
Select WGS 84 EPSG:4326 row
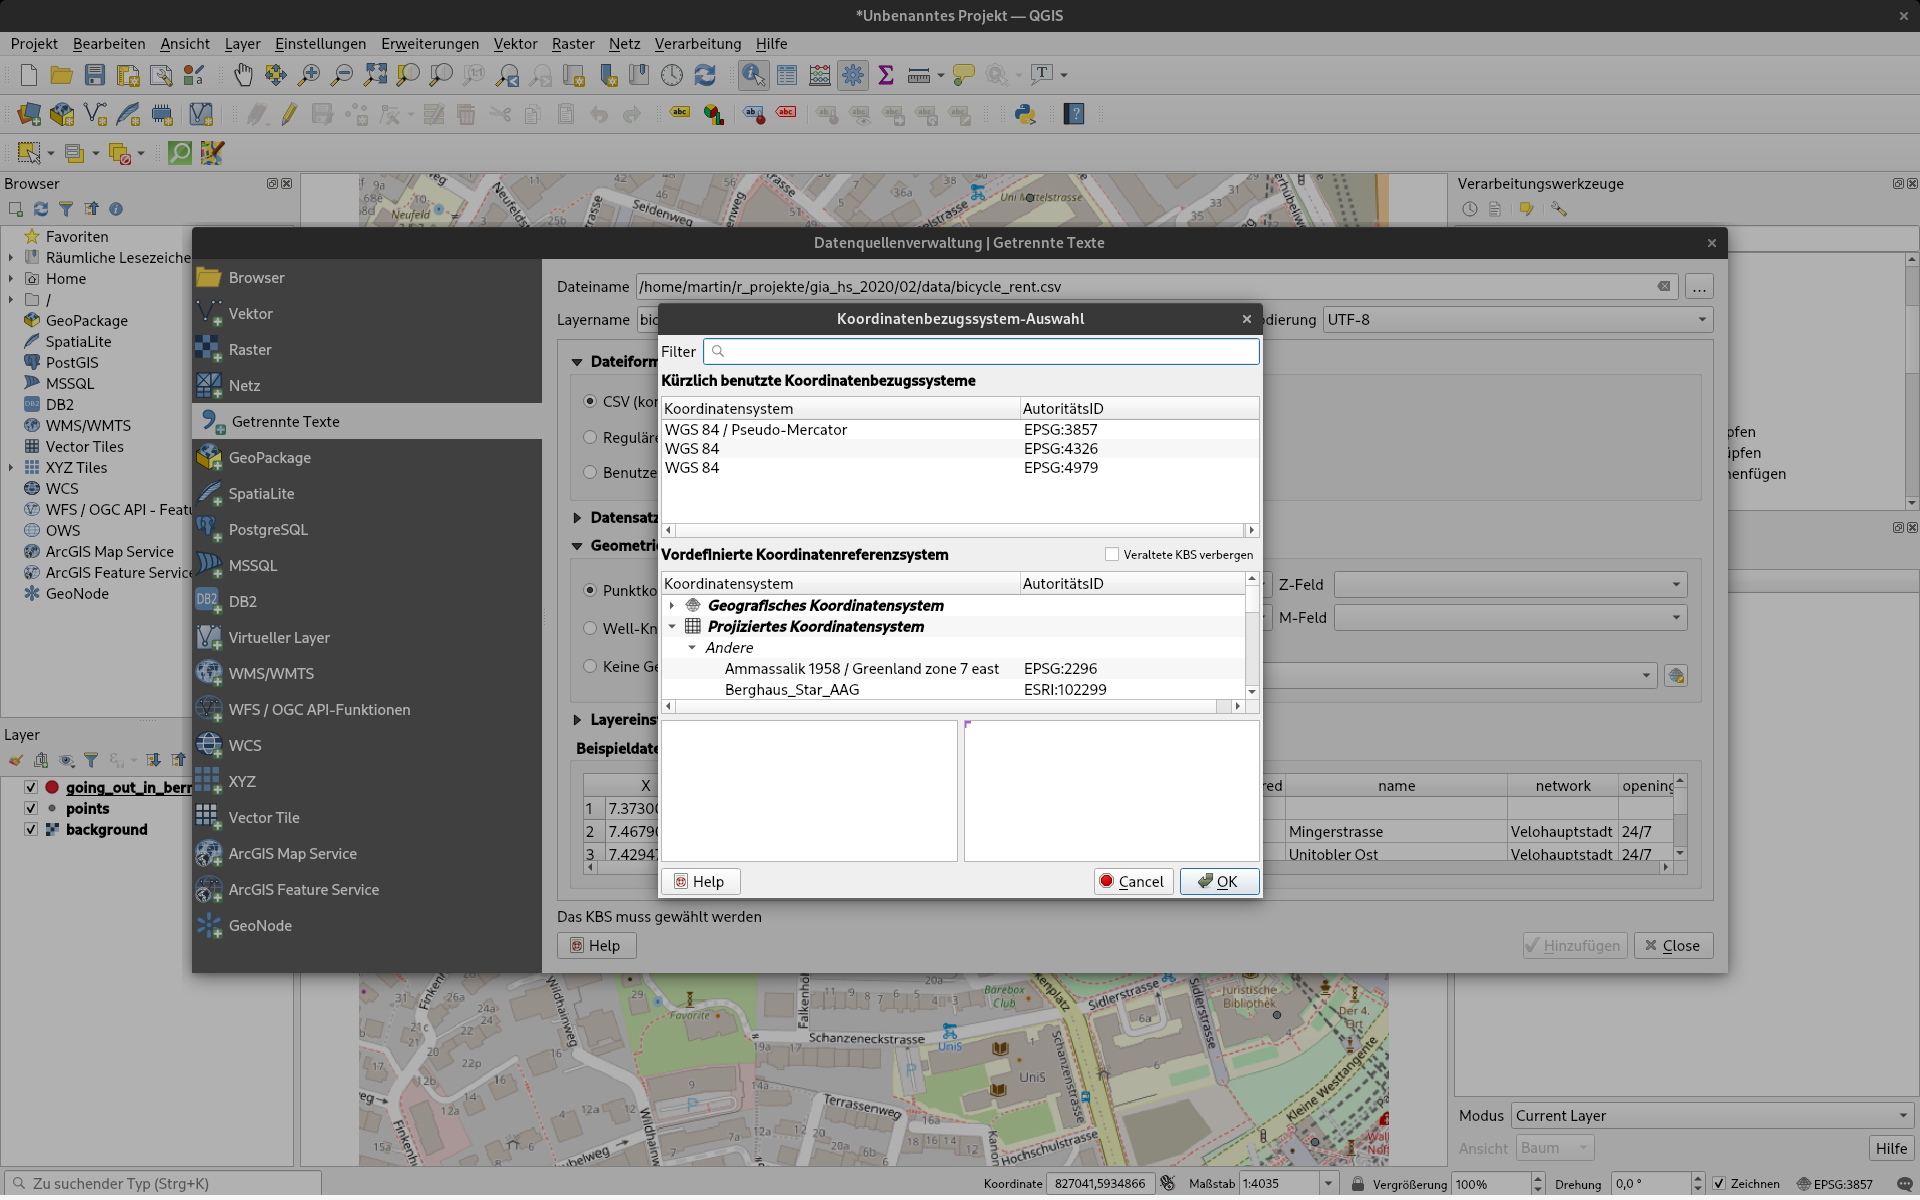click(x=840, y=449)
